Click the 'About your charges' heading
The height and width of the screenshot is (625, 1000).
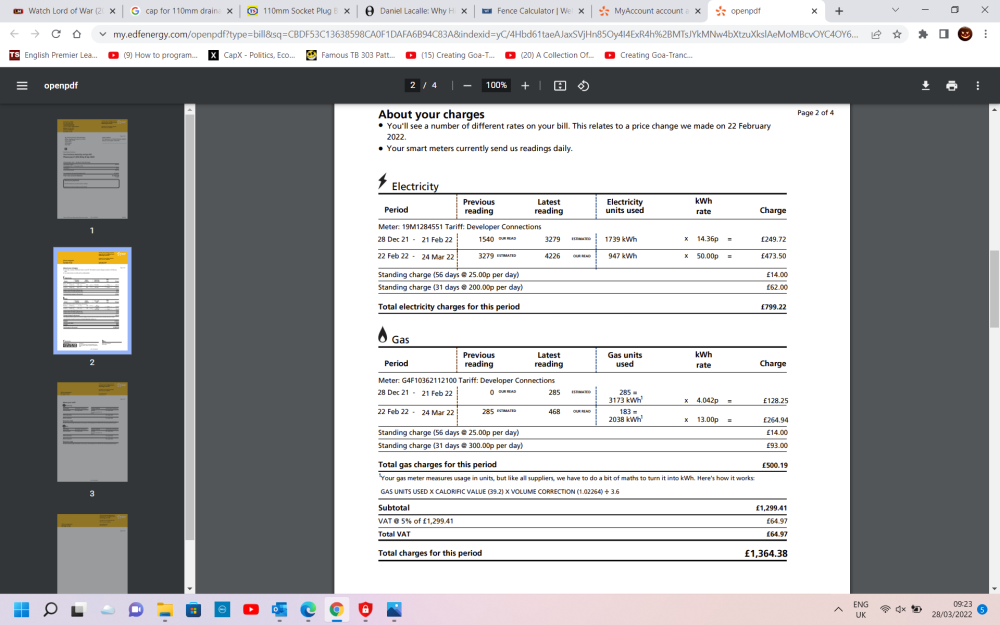431,114
